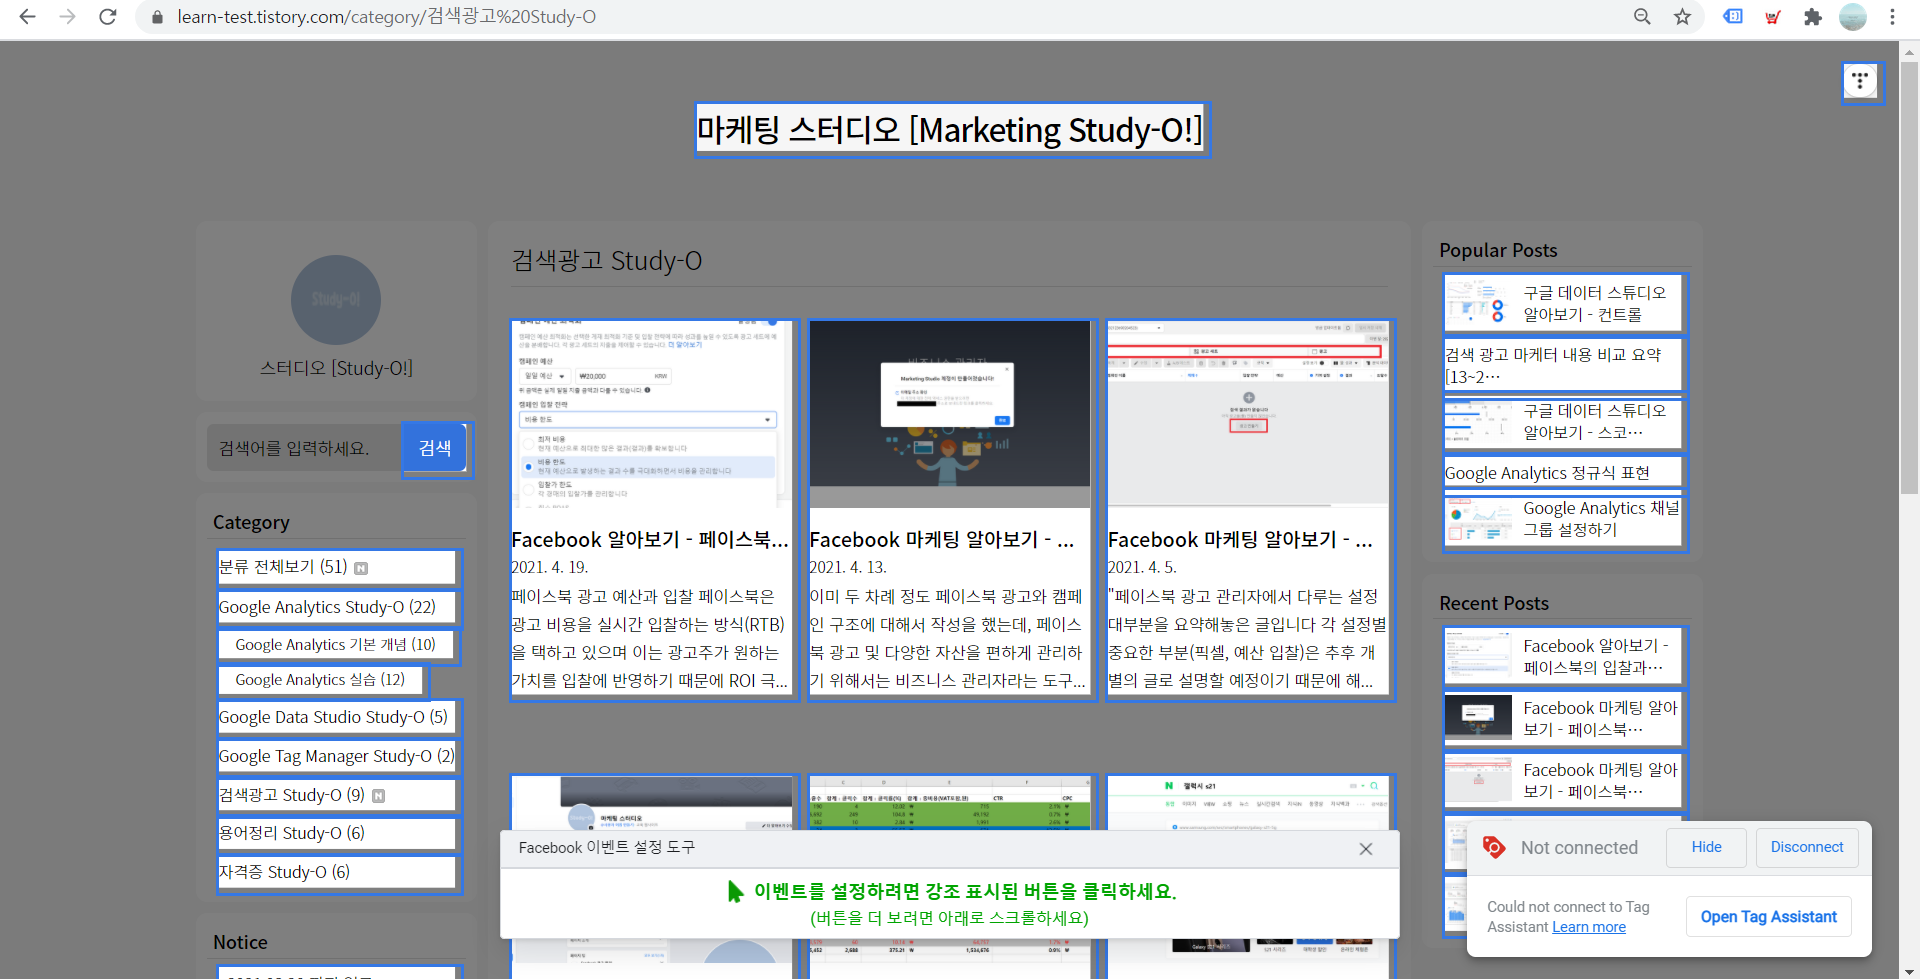Open popular post 구글 데이터 스튜디오 알아보기 - 컨트롤
Screen dimensions: 1920x979
(x=1595, y=303)
